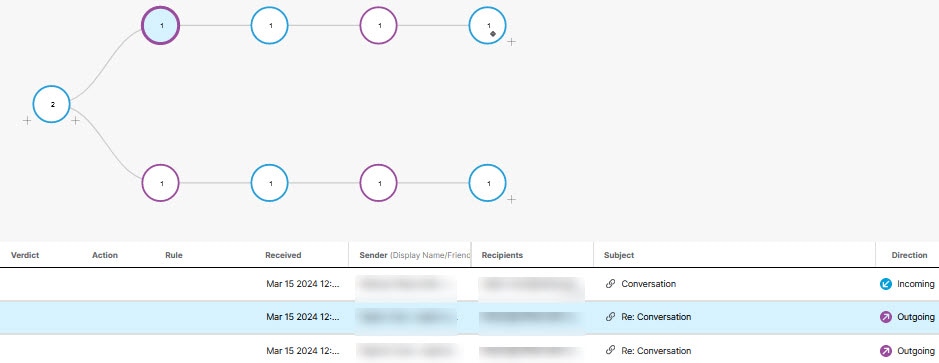The image size is (939, 363).
Task: Select the third purple node on upper branch
Action: coord(378,25)
